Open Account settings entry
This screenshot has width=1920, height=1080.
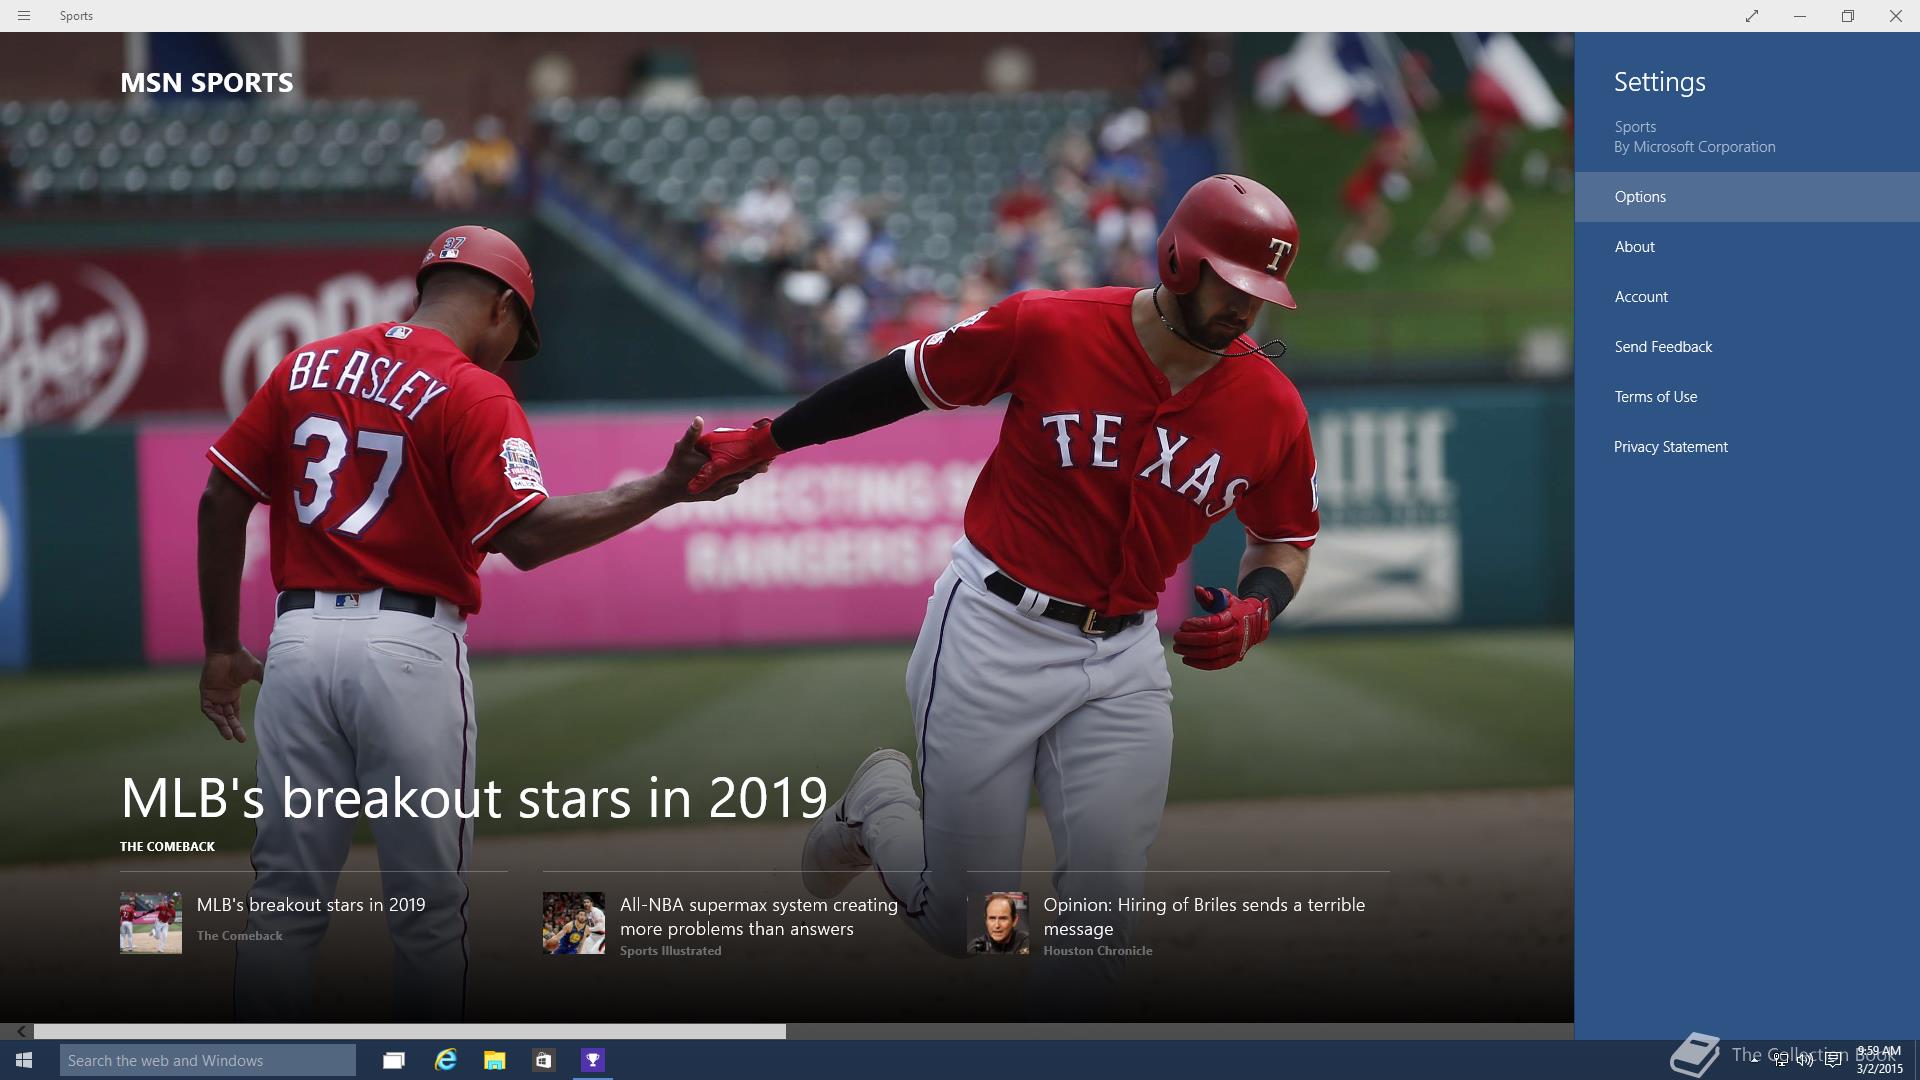(x=1747, y=297)
